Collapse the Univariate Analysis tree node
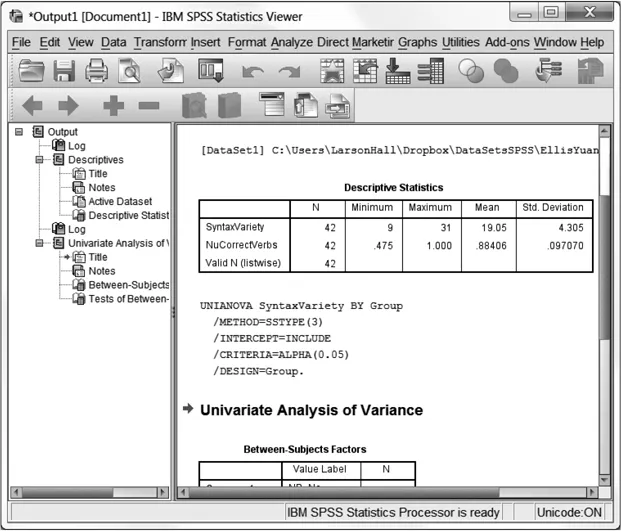This screenshot has width=621, height=531. point(39,243)
